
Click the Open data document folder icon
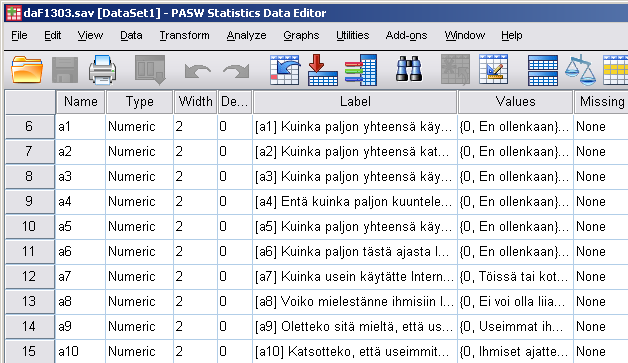(x=27, y=70)
